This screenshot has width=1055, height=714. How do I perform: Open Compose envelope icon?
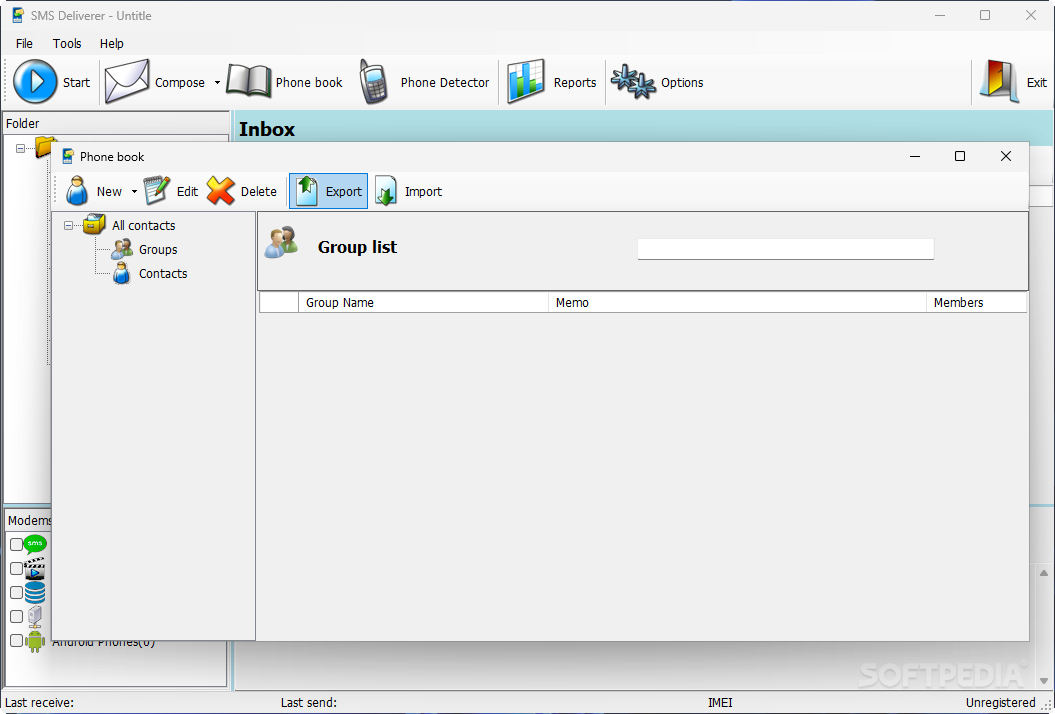(127, 81)
